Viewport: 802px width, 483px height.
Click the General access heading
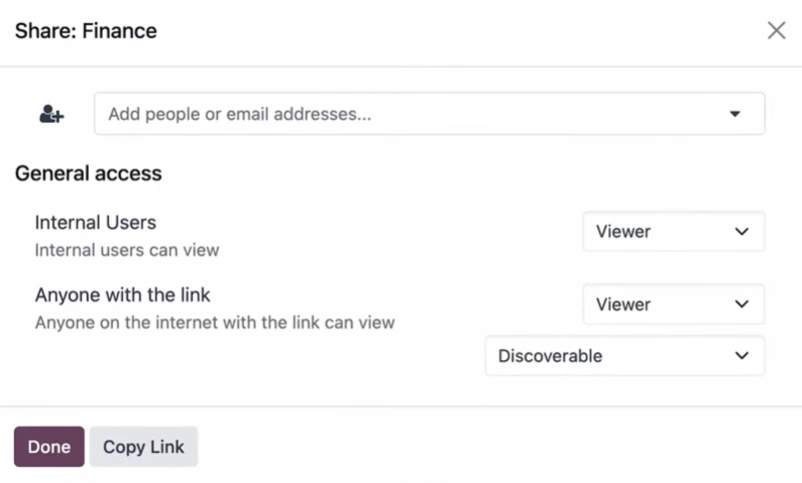coord(88,173)
